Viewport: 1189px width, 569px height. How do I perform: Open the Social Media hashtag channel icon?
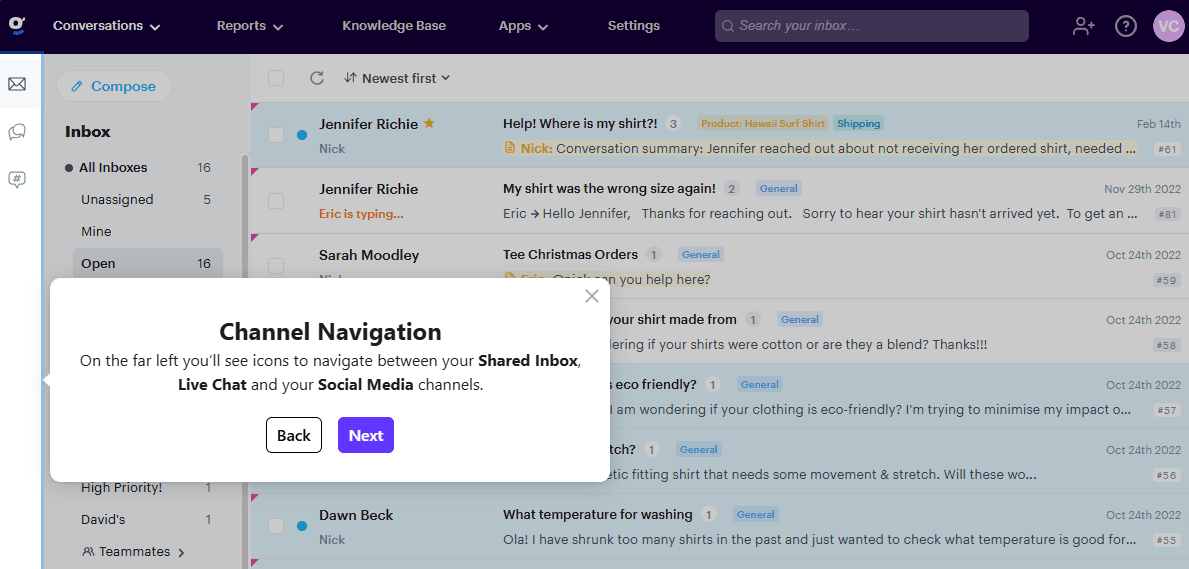pyautogui.click(x=17, y=180)
